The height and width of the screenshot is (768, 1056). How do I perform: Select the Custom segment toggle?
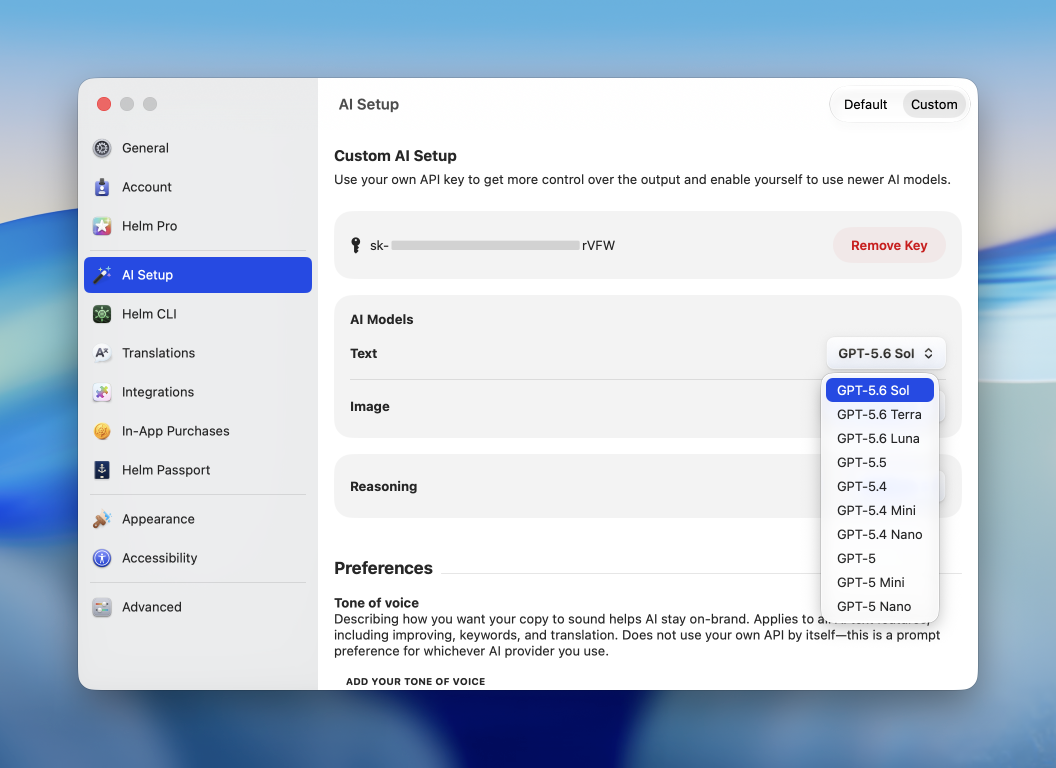pyautogui.click(x=934, y=104)
